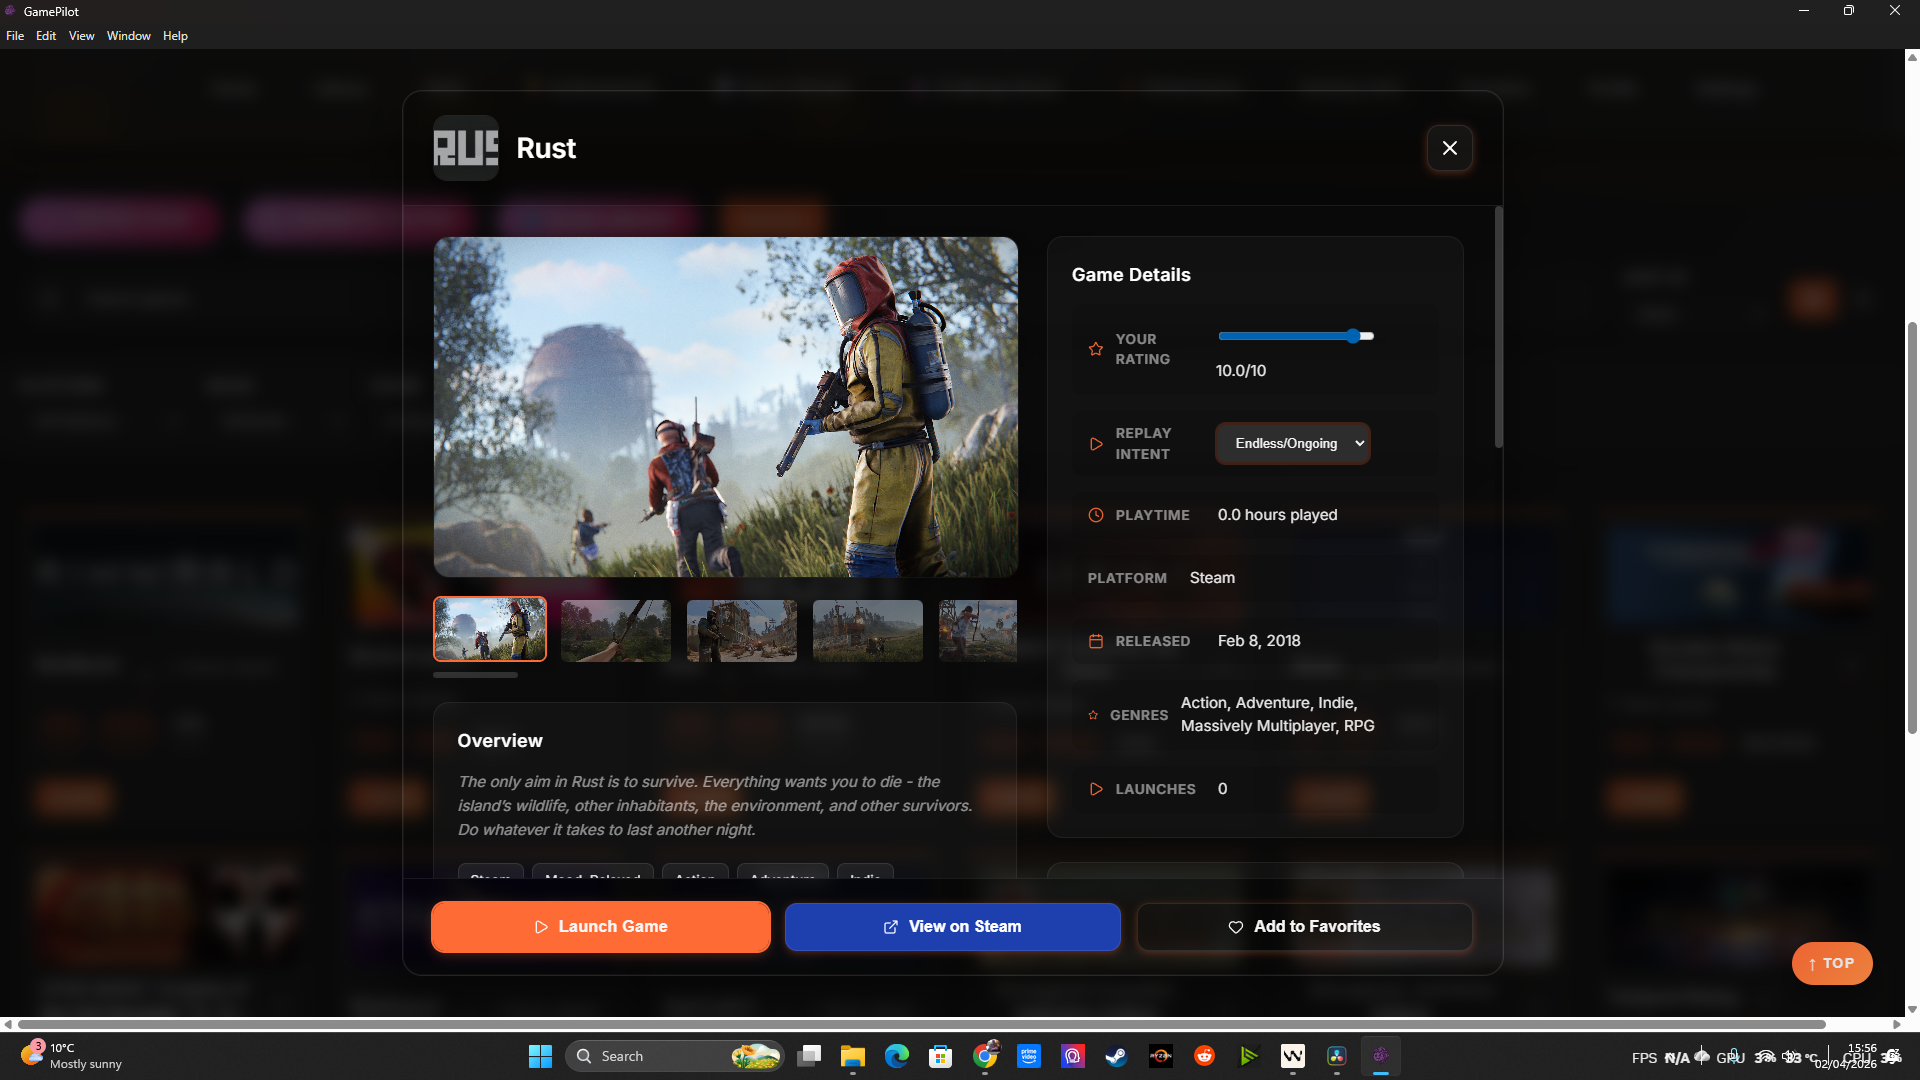Open Steam from the Windows taskbar
This screenshot has height=1080, width=1920.
coord(1116,1056)
